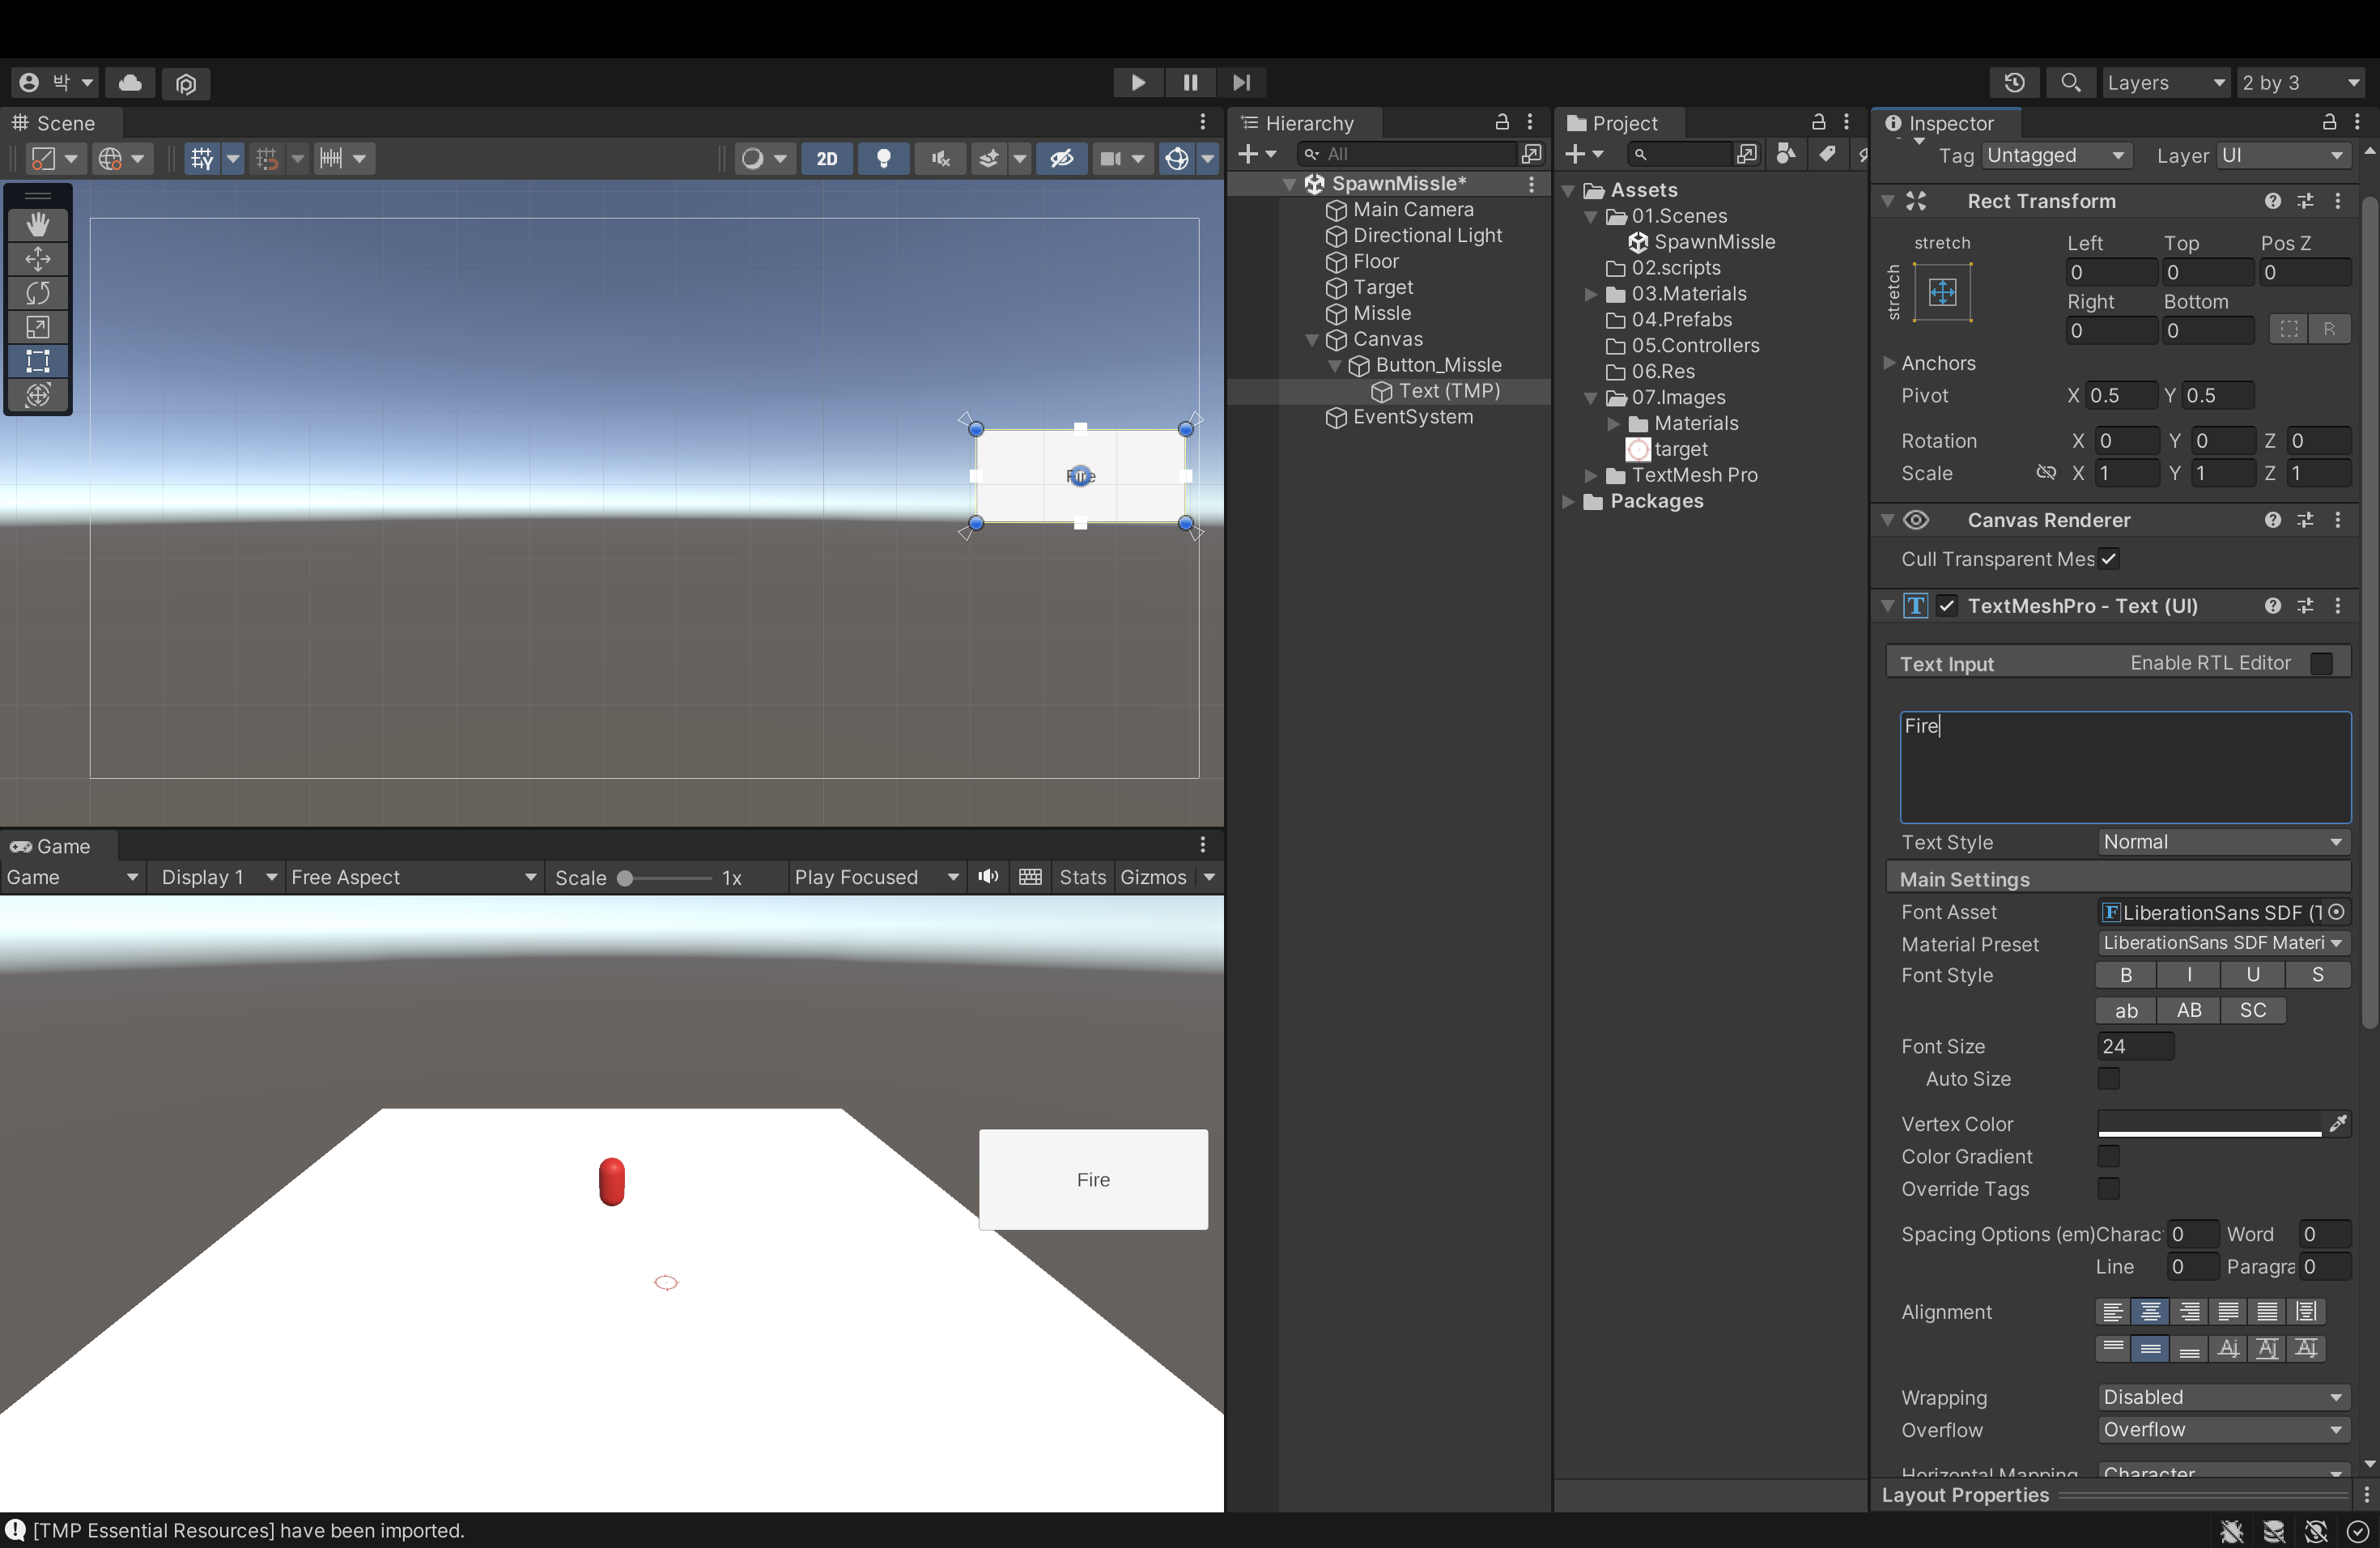This screenshot has width=2380, height=1548.
Task: Enable Auto Size checkbox
Action: point(2108,1079)
